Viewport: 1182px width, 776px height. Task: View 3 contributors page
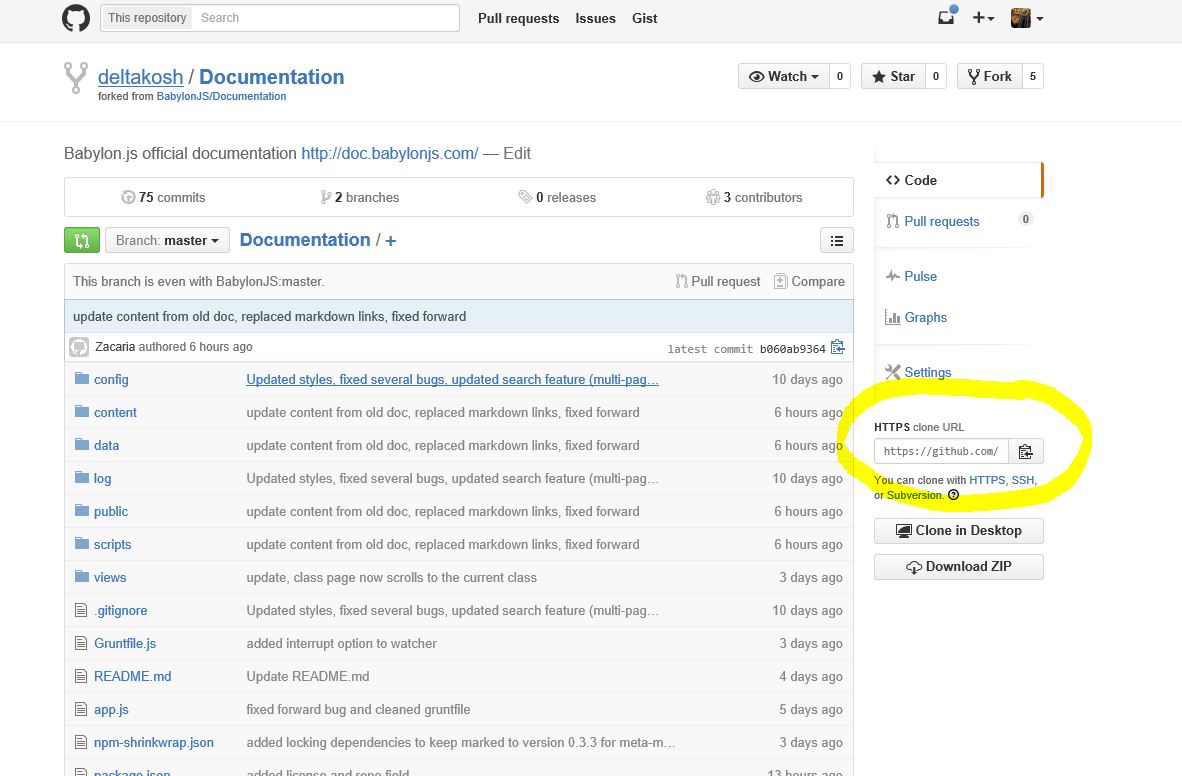(754, 198)
